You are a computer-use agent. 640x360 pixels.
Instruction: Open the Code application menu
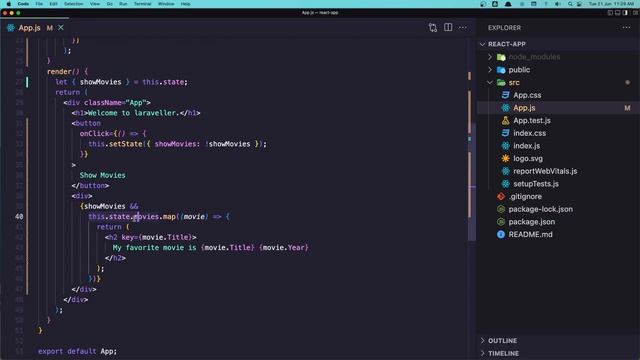coord(23,4)
